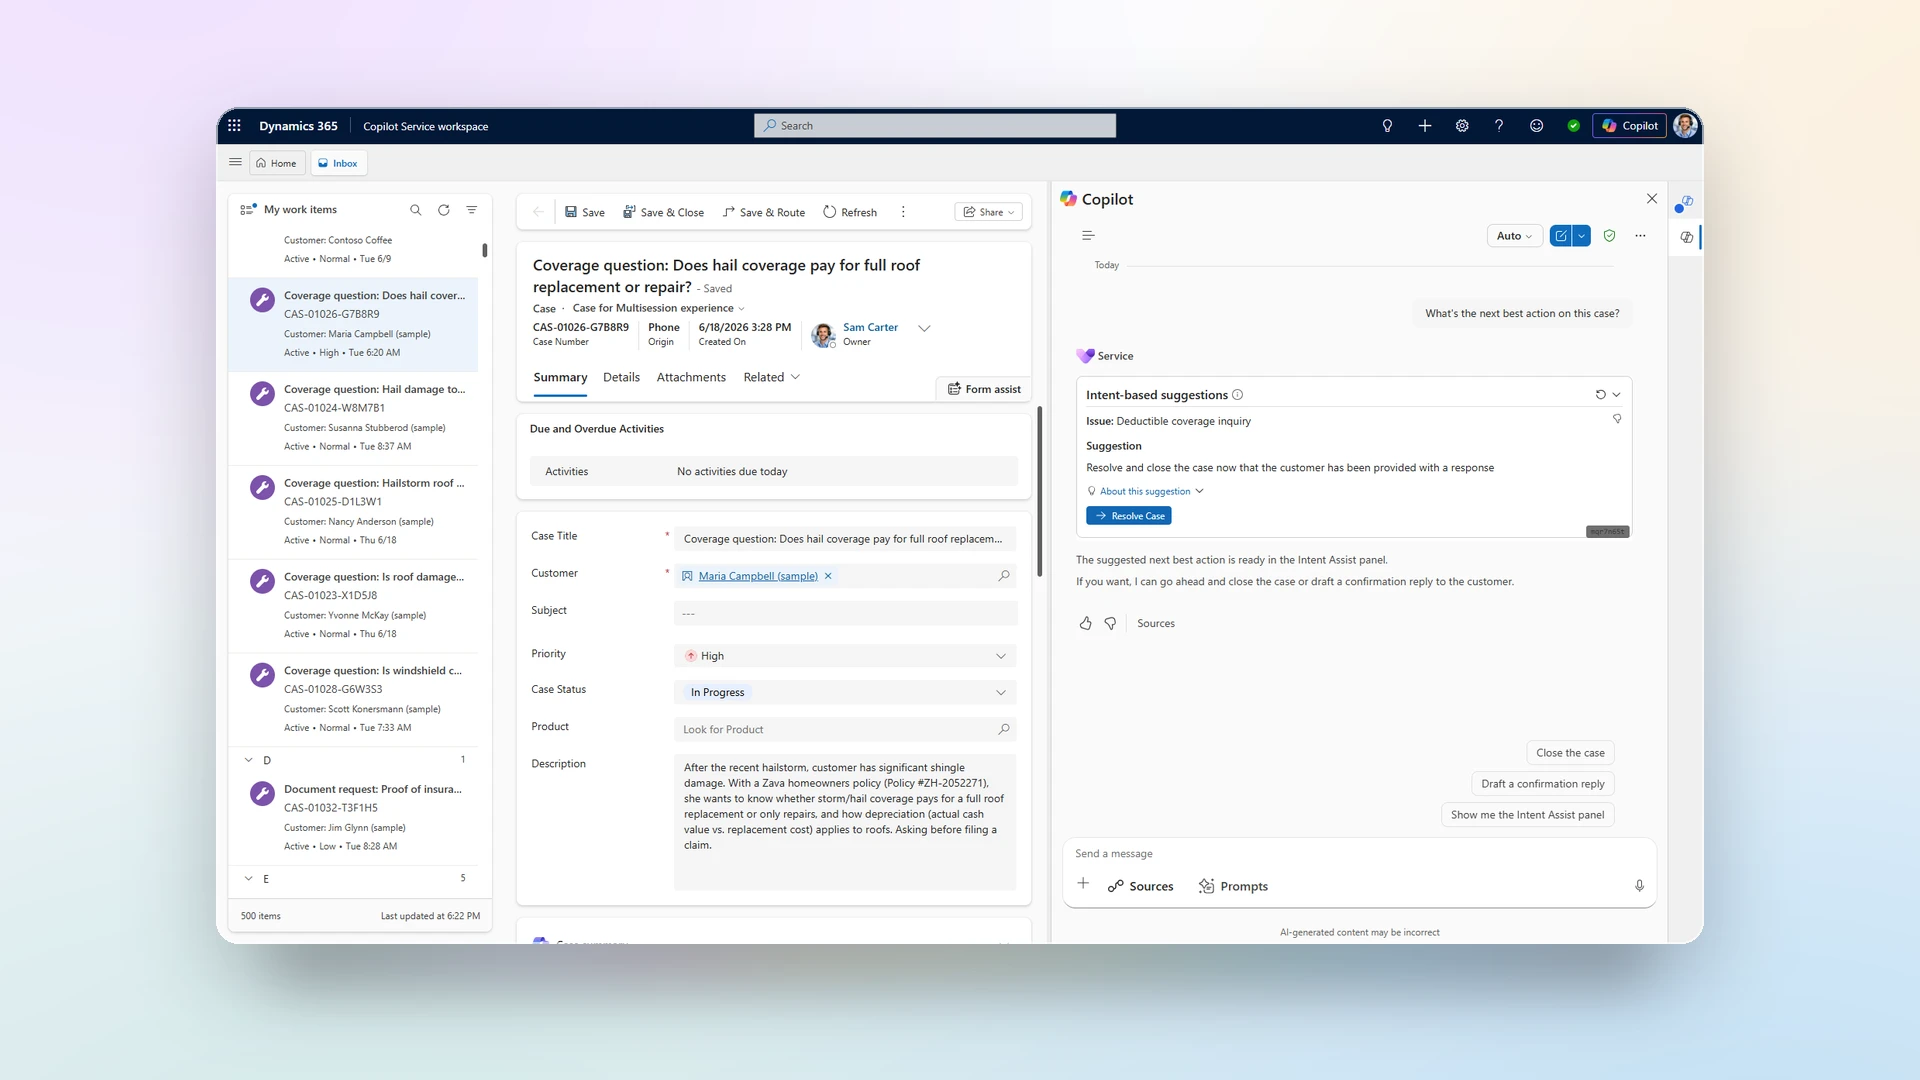Screen dimensions: 1920x1080
Task: Open the help question mark icon
Action: 1499,126
